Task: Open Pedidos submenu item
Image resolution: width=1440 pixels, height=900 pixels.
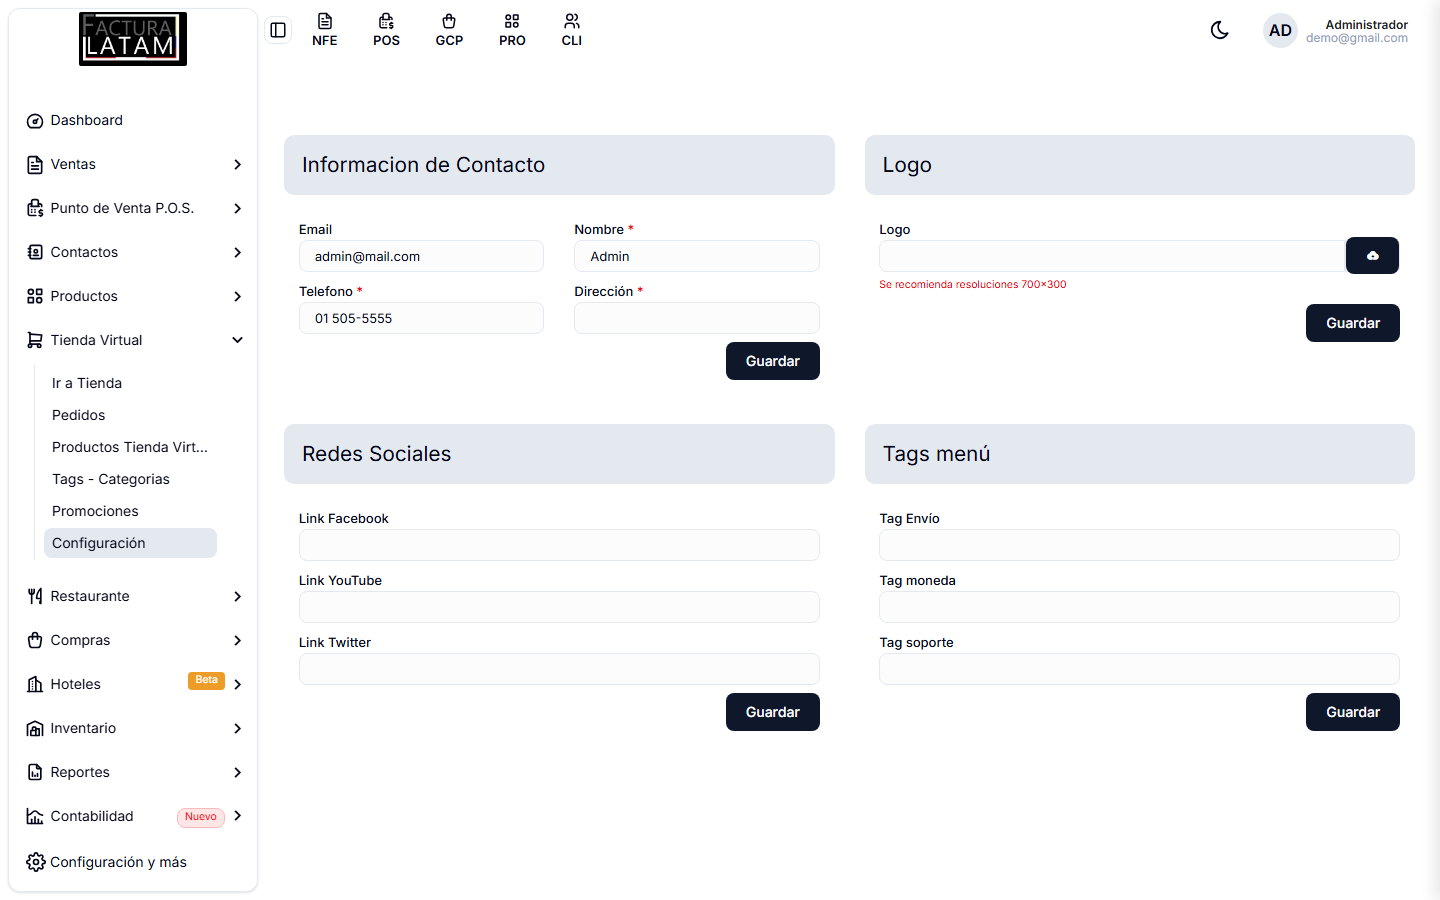Action: click(x=130, y=415)
